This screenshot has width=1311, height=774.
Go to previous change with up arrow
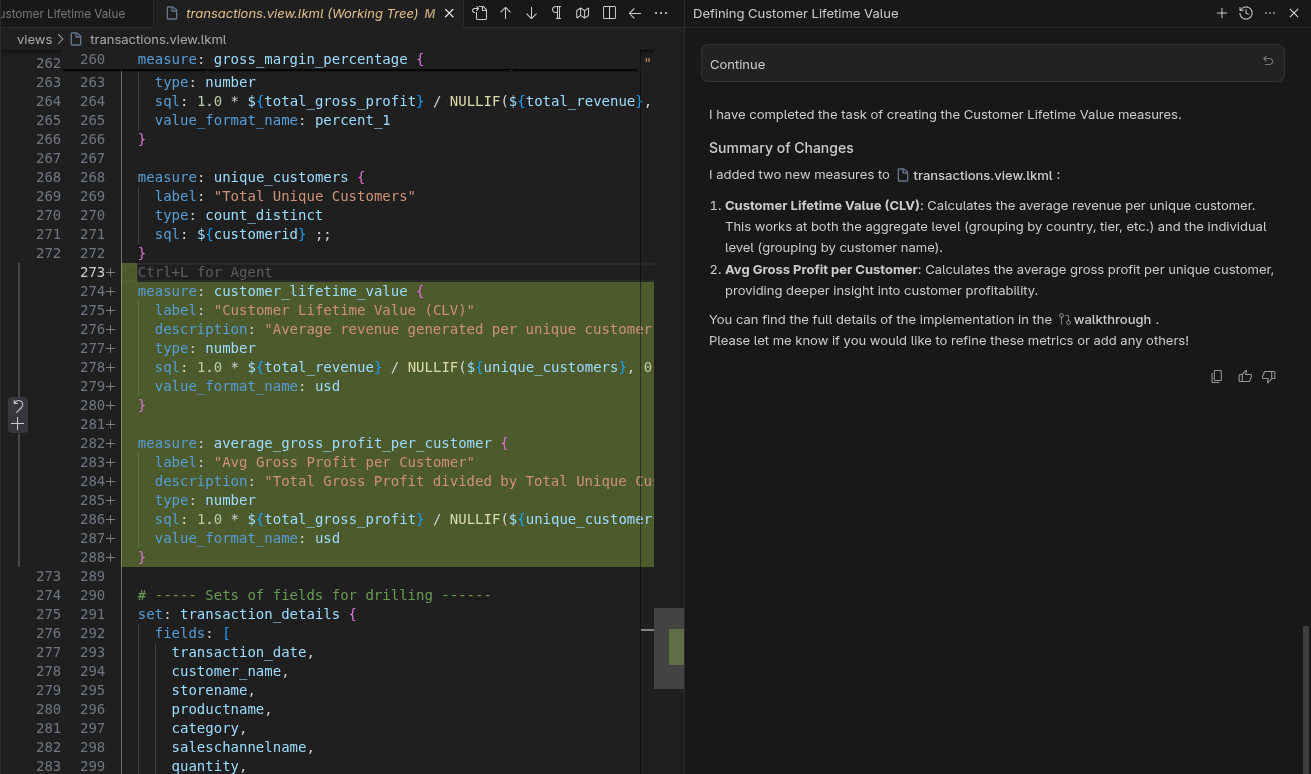pos(506,13)
